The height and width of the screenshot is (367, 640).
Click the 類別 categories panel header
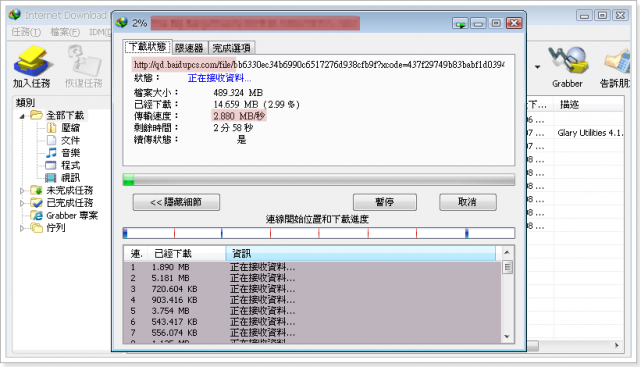click(25, 102)
